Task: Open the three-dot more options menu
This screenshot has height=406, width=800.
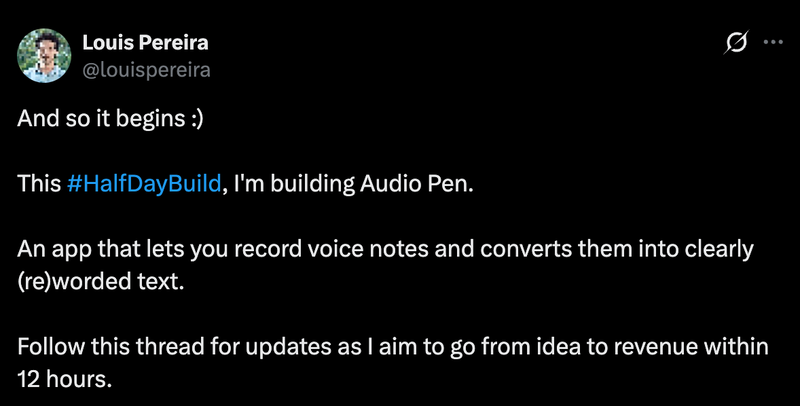Action: click(x=773, y=43)
